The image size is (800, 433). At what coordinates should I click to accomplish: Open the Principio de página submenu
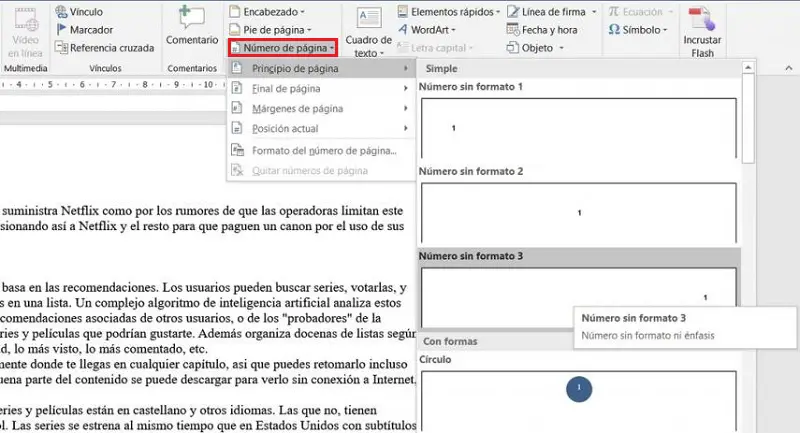click(321, 68)
